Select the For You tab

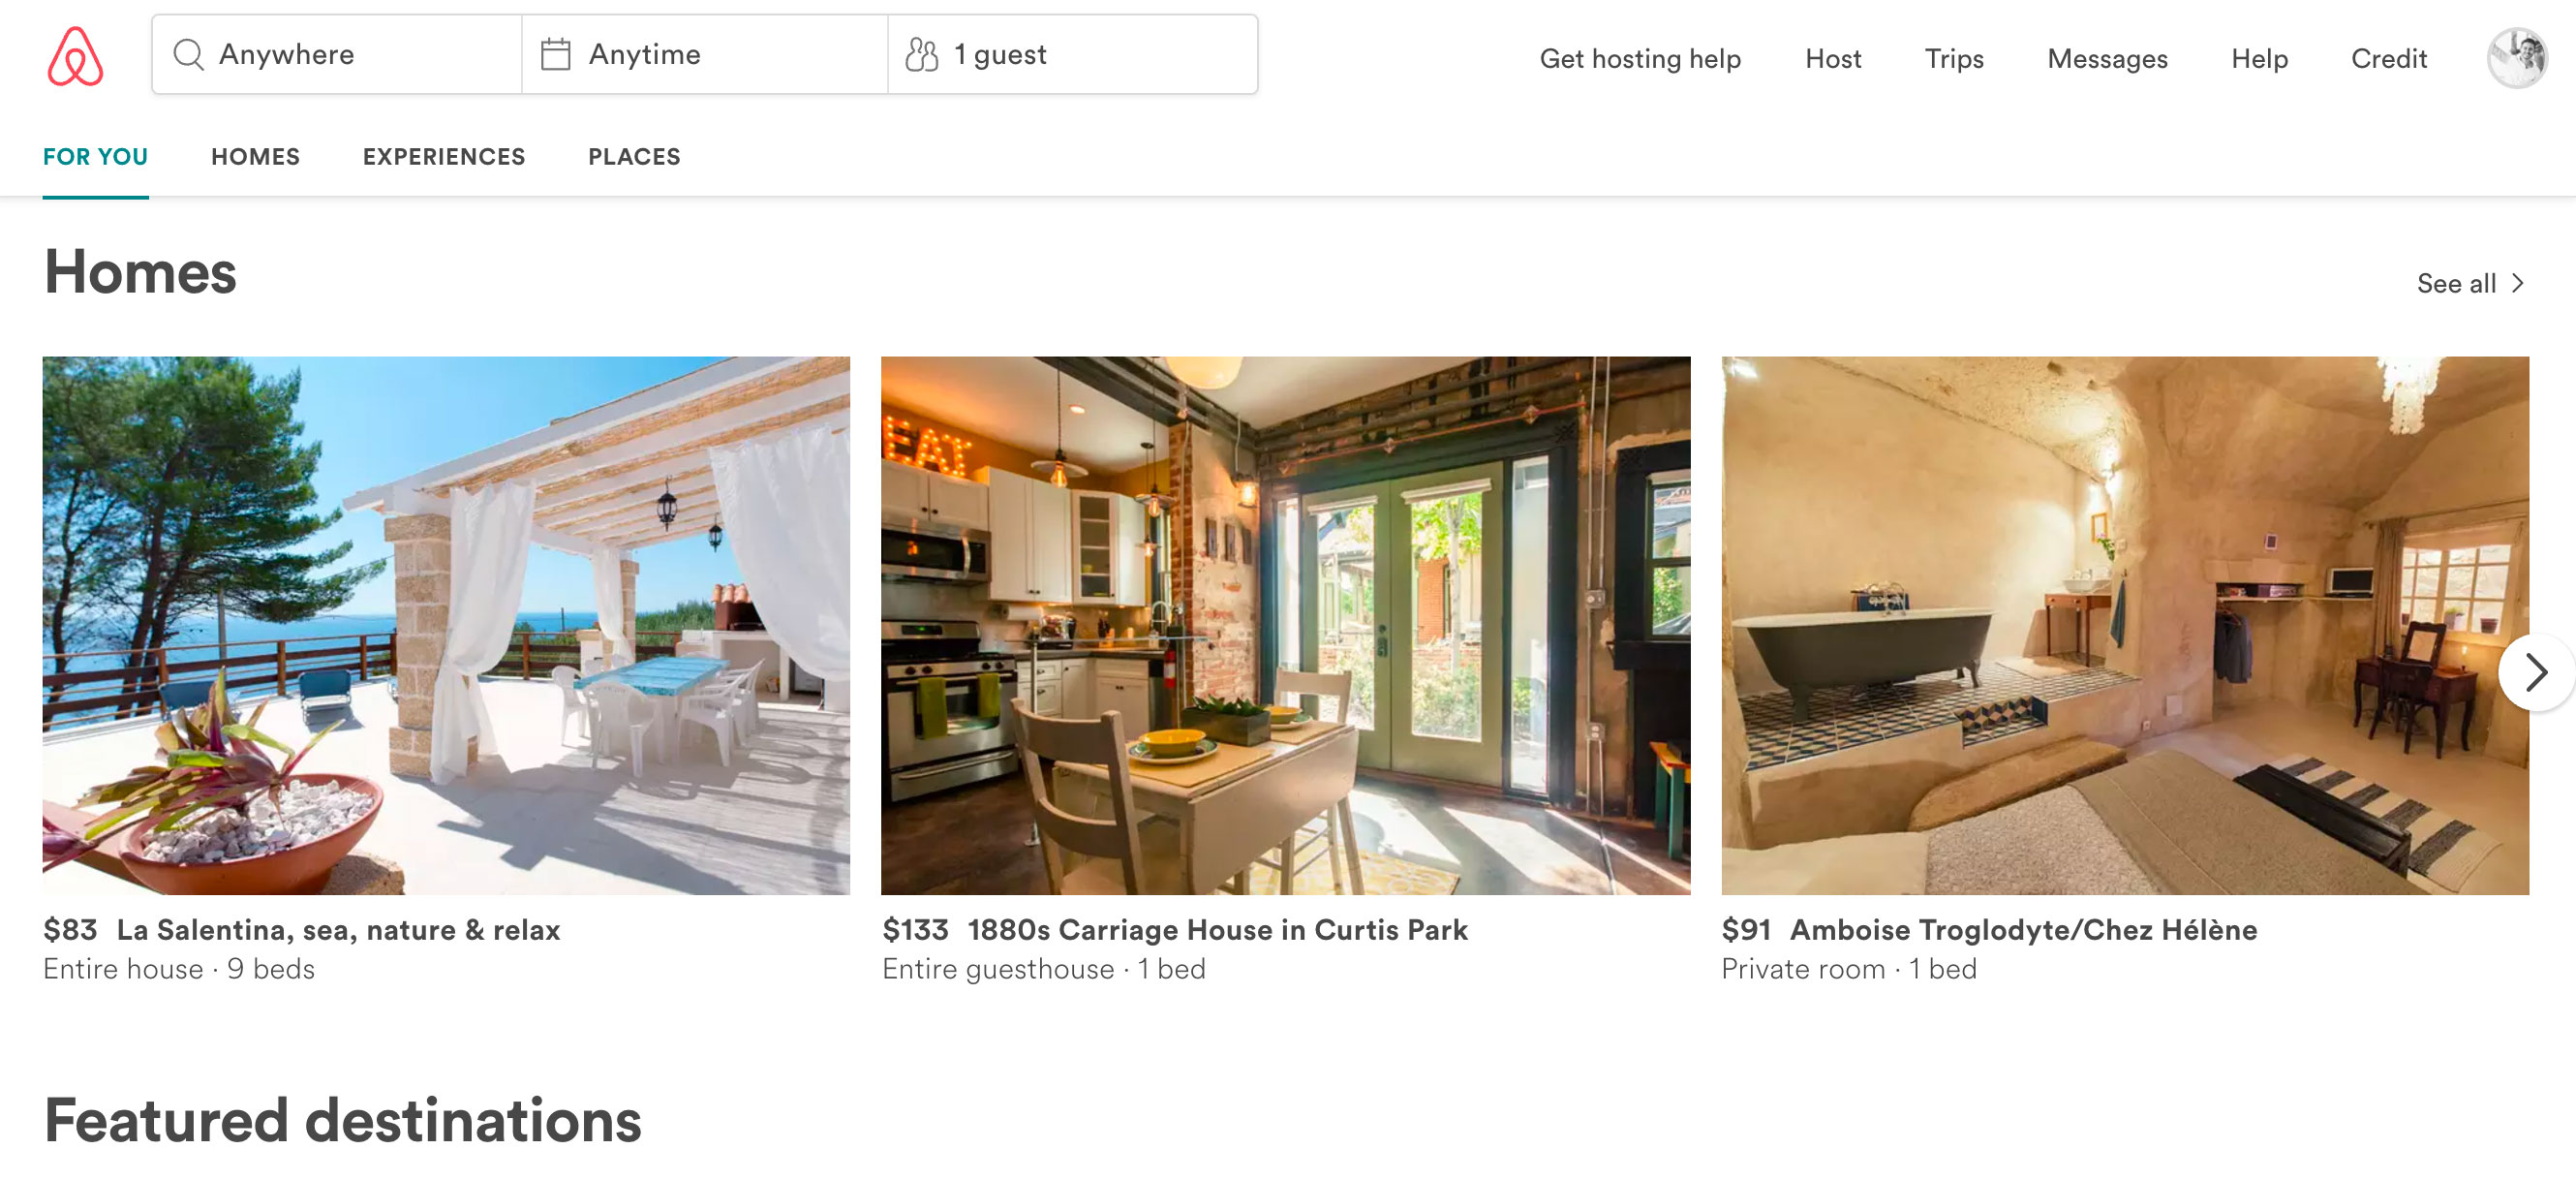point(95,157)
